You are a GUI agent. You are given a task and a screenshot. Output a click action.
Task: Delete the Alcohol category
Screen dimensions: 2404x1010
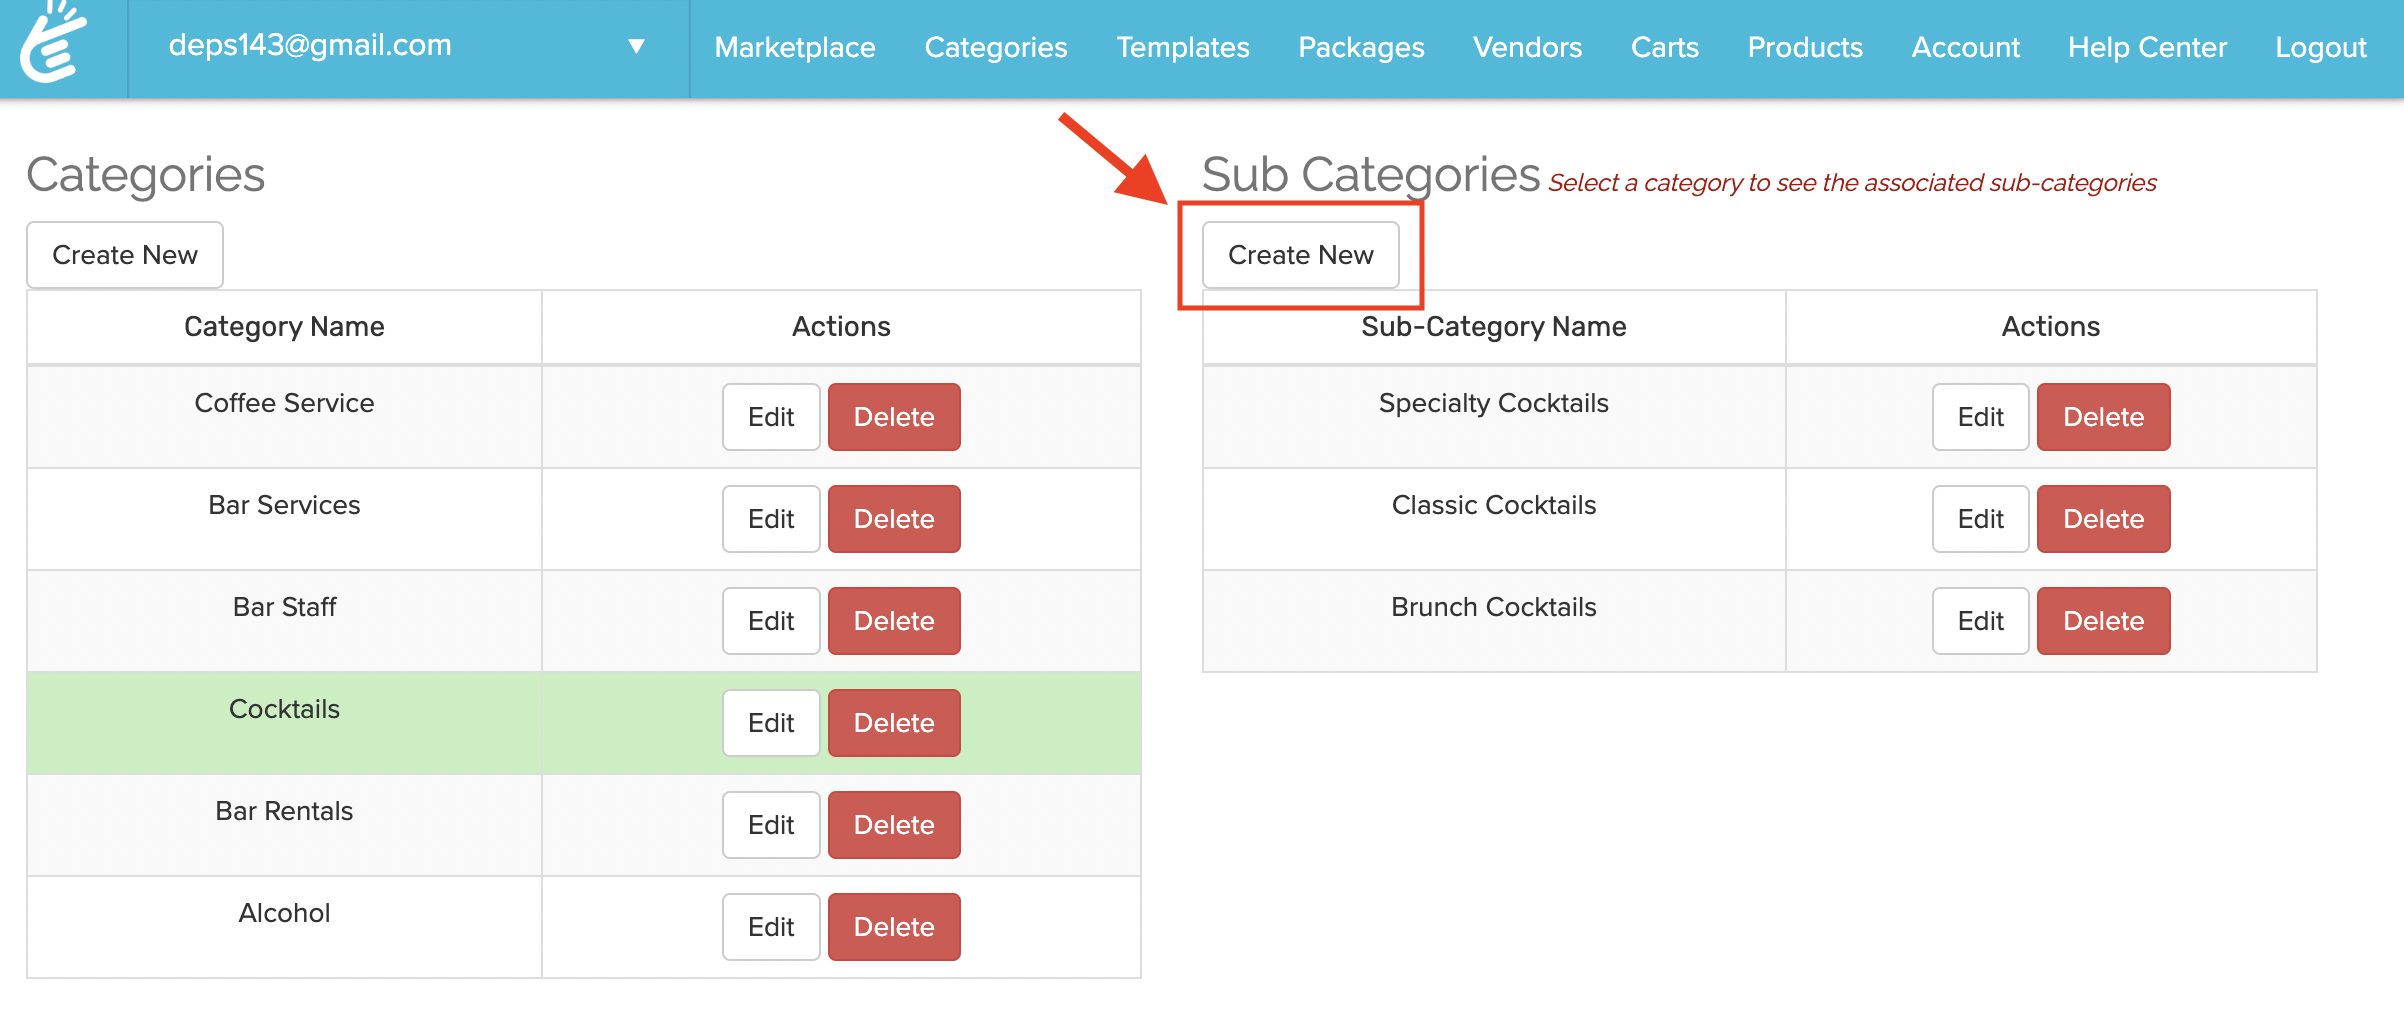[894, 927]
